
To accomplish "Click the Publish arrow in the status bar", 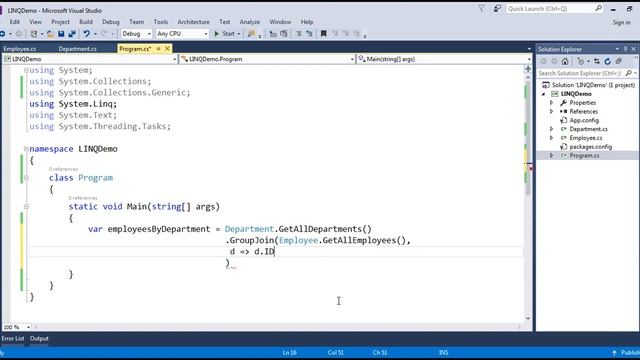I will [614, 353].
